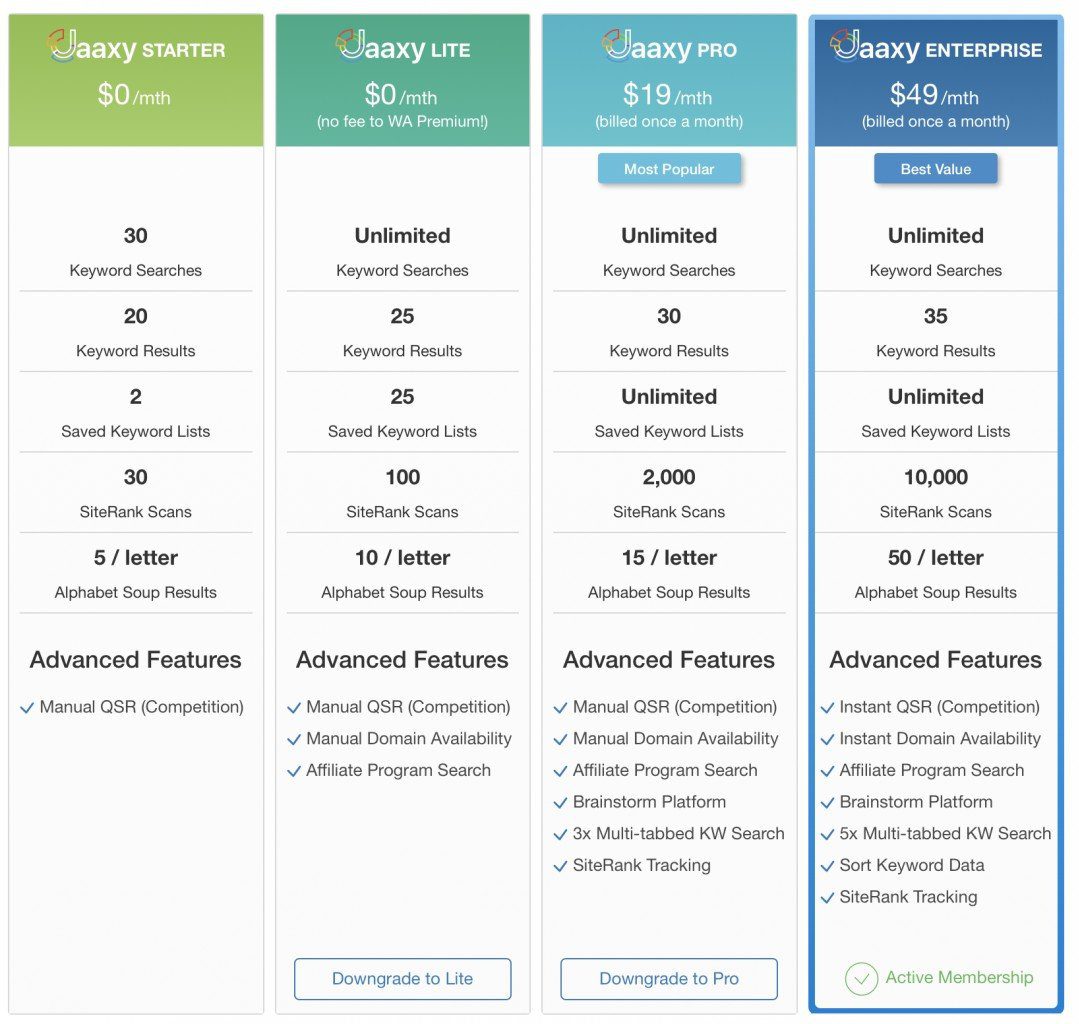Click checkmark next to Pro SiteRank Tracking
1079x1024 pixels.
click(x=560, y=866)
